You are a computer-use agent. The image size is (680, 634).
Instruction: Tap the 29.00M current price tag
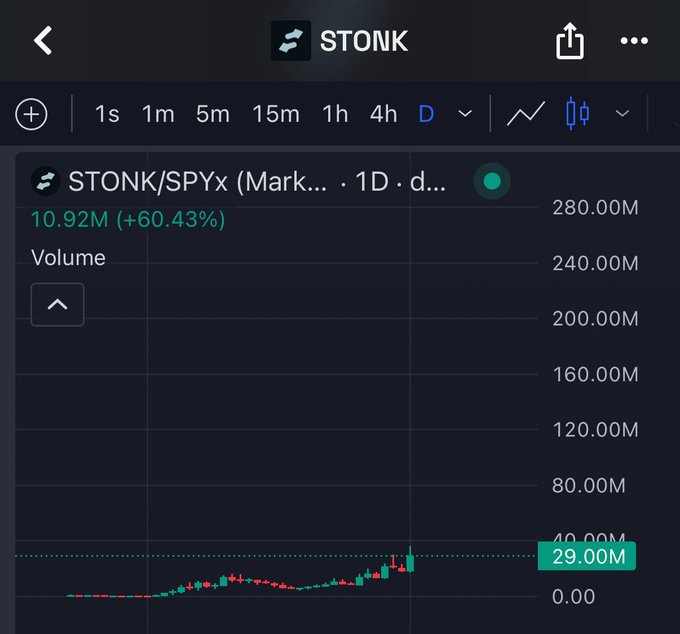pyautogui.click(x=587, y=556)
